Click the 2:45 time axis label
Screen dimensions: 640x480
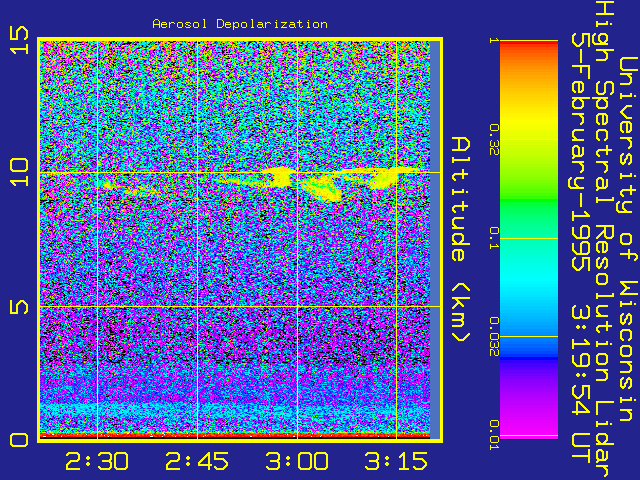pyautogui.click(x=197, y=462)
